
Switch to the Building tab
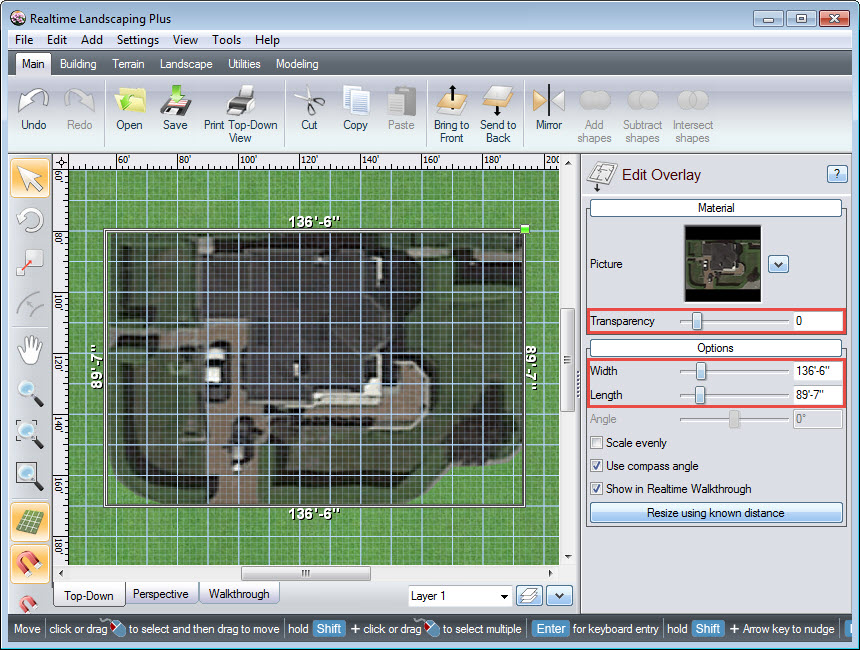(x=78, y=64)
